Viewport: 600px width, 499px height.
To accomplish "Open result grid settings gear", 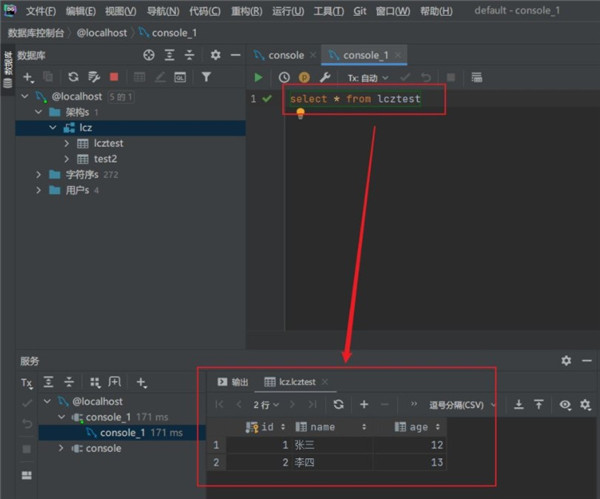I will (x=585, y=404).
